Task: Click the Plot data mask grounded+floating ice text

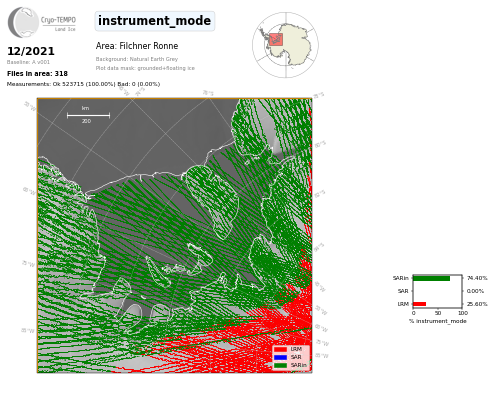Action: pos(145,68)
